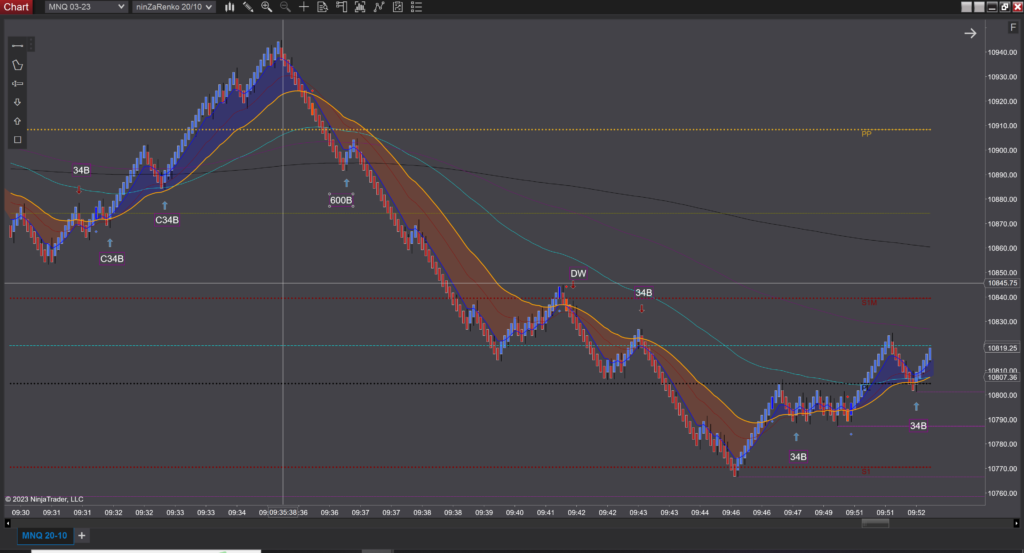Screen dimensions: 1024x553
Task: Click the 10940.00 price axis label
Action: tap(1002, 52)
